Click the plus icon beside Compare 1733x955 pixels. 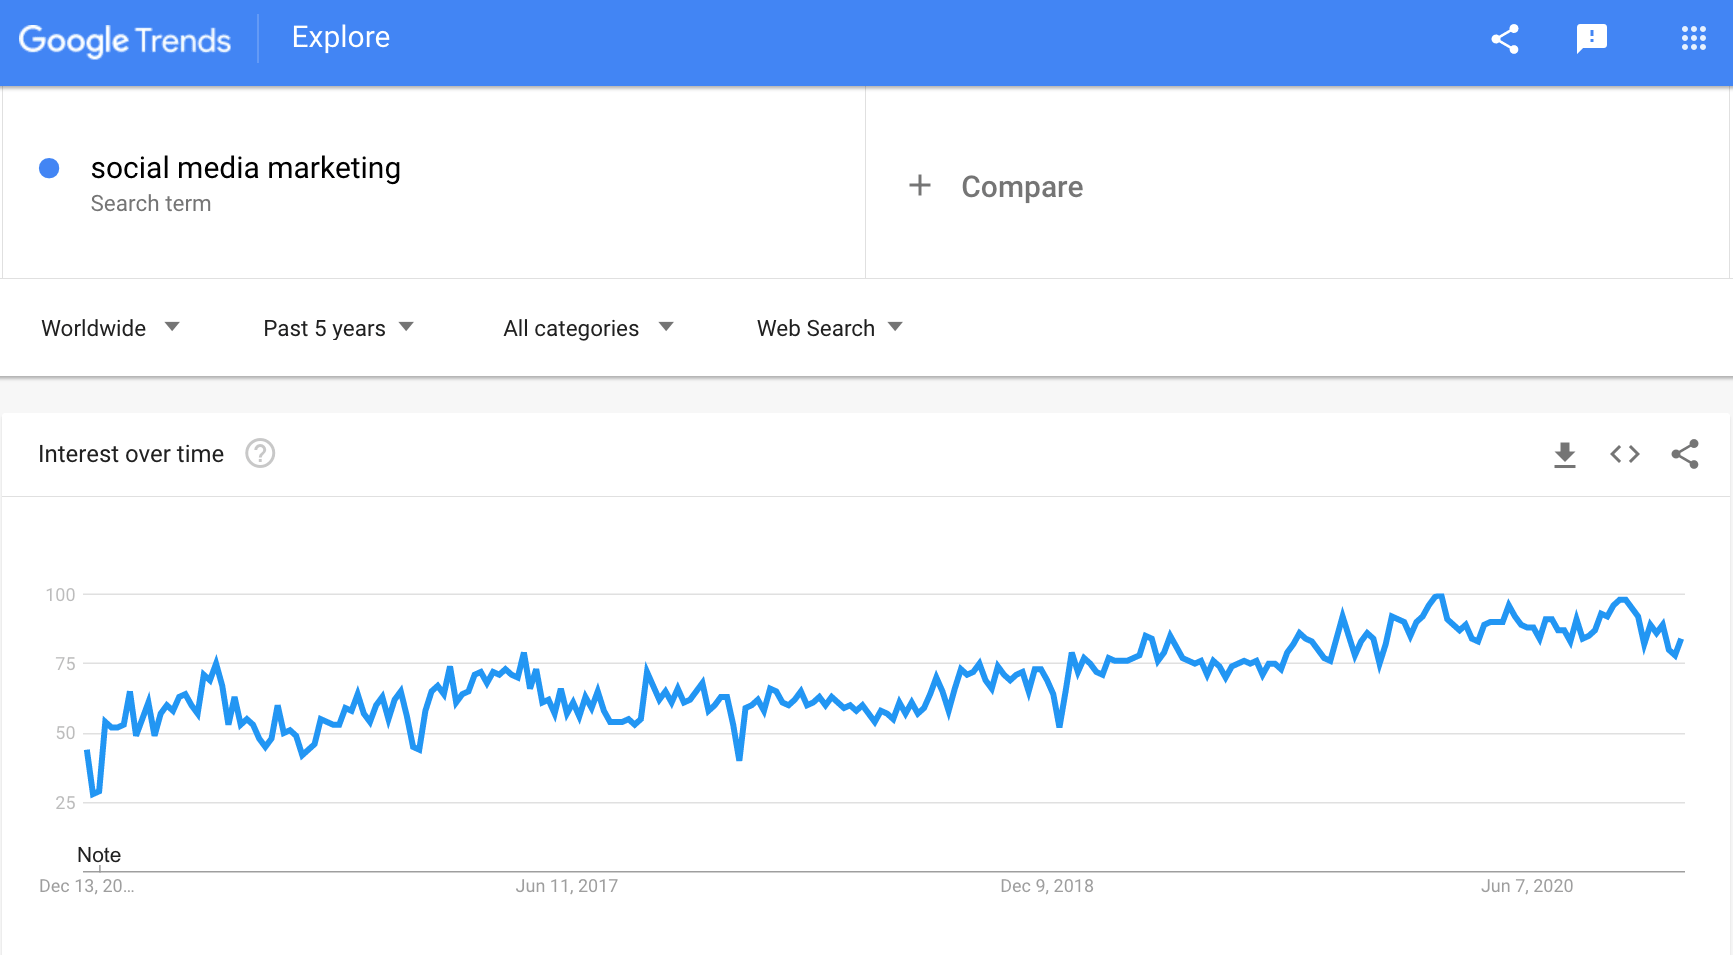[x=920, y=186]
